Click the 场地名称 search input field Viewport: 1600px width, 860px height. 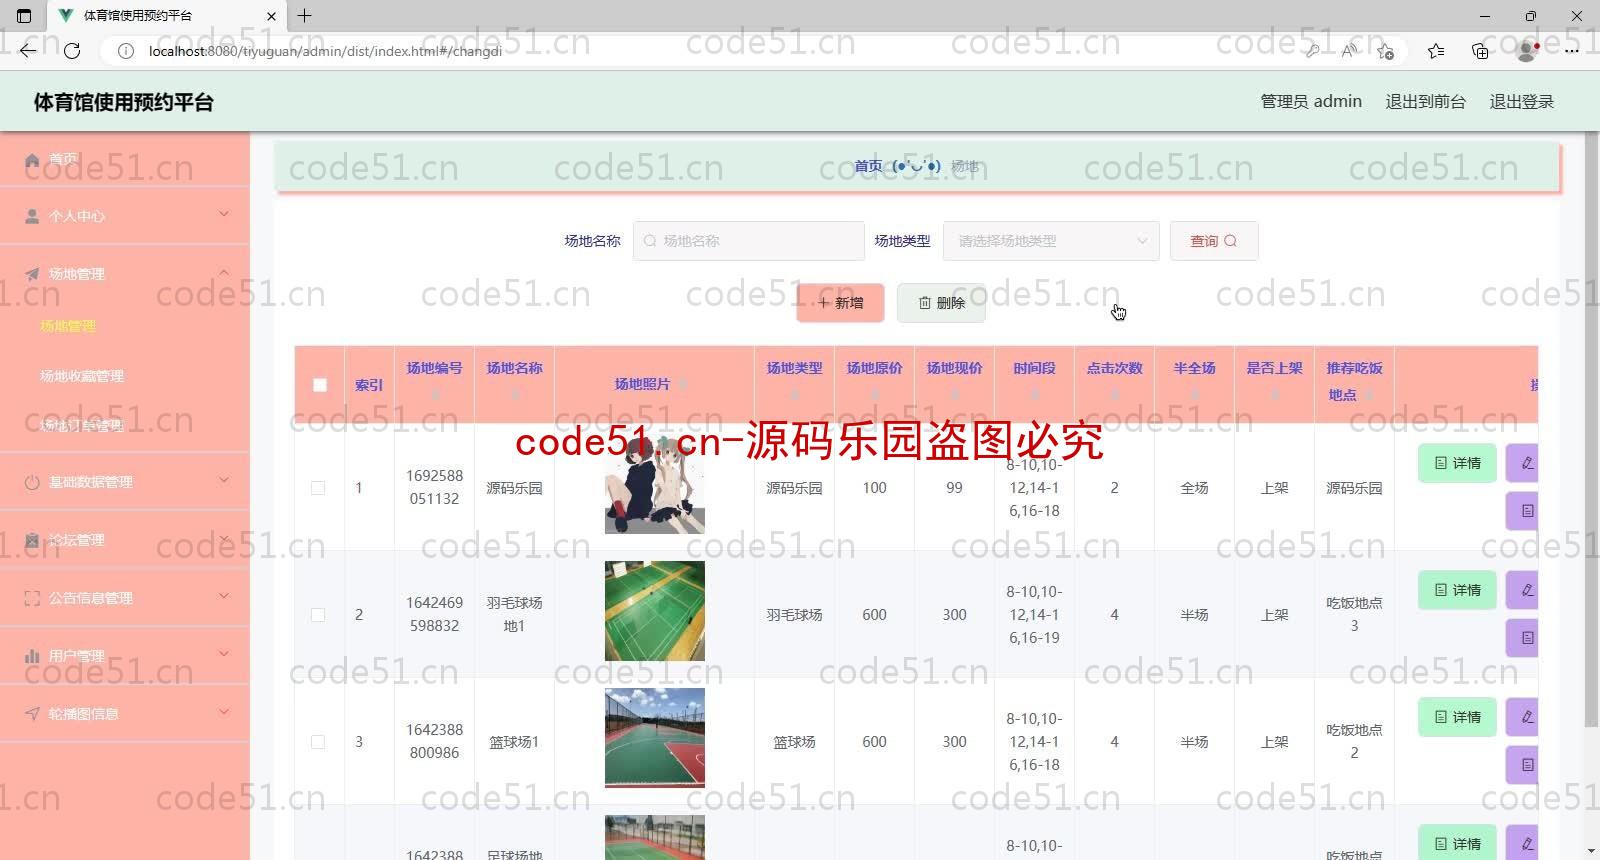tap(749, 241)
